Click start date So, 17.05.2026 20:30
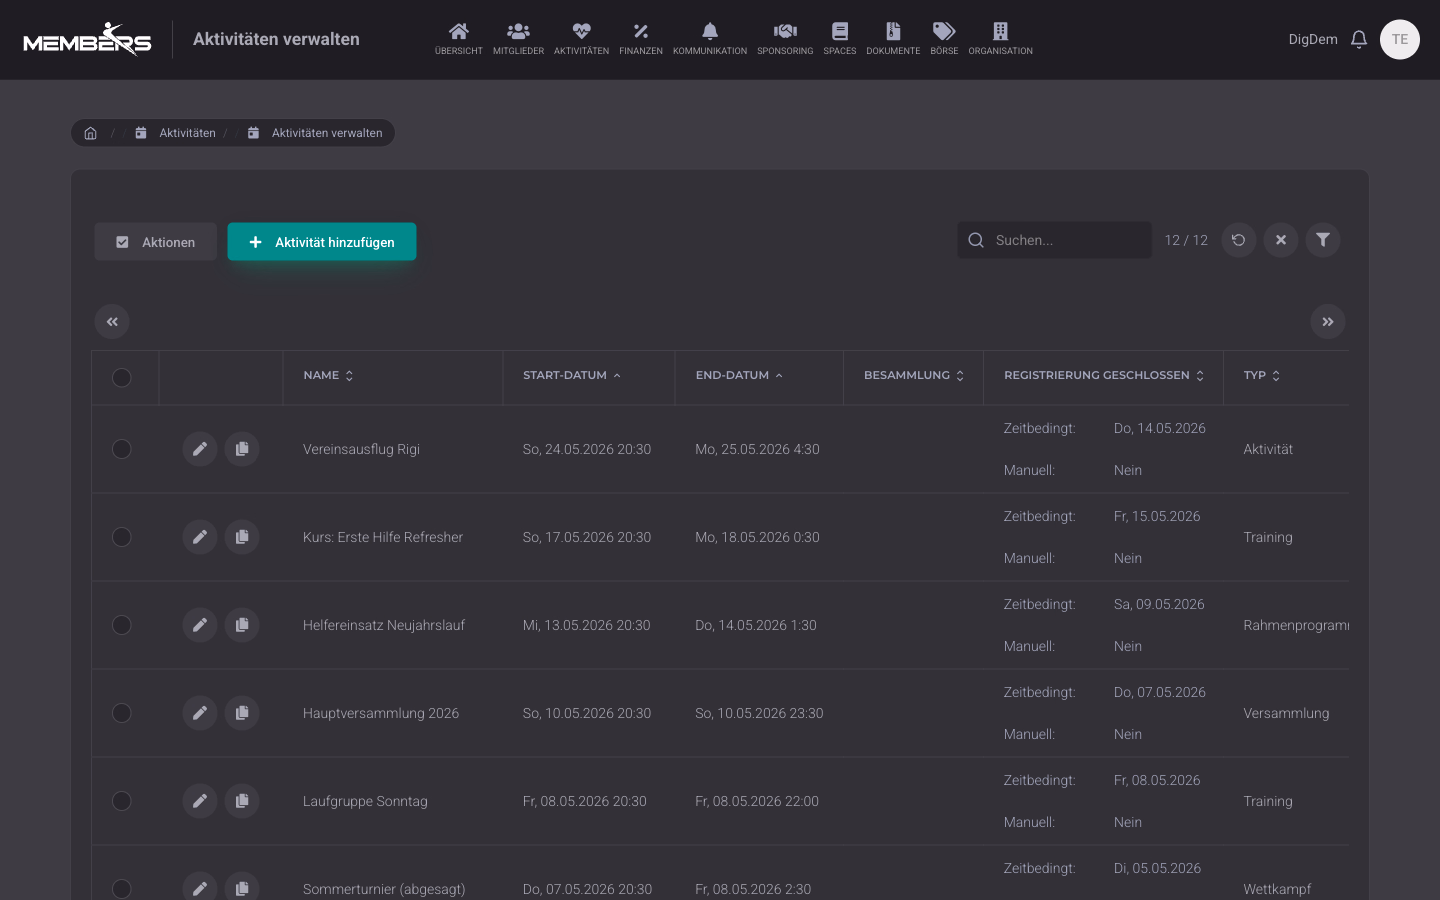The width and height of the screenshot is (1440, 900). [x=587, y=537]
